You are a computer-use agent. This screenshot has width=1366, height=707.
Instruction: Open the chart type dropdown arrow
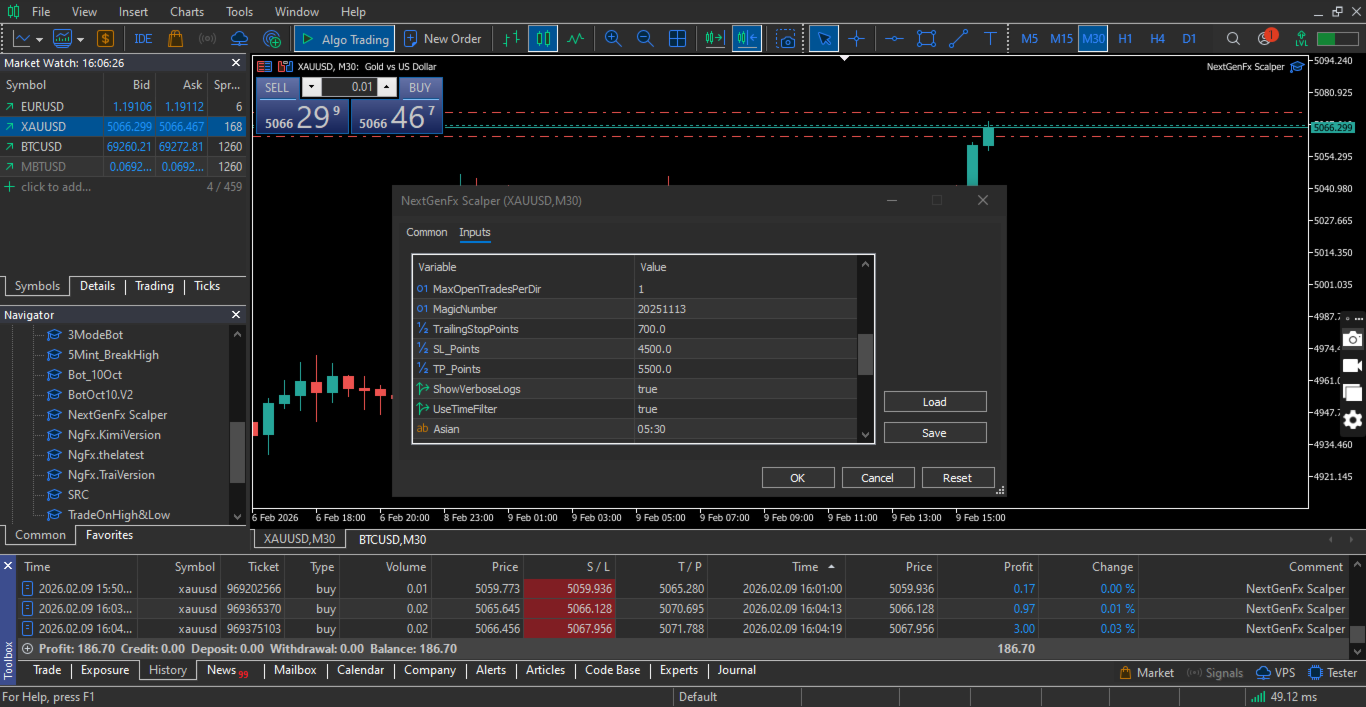39,40
